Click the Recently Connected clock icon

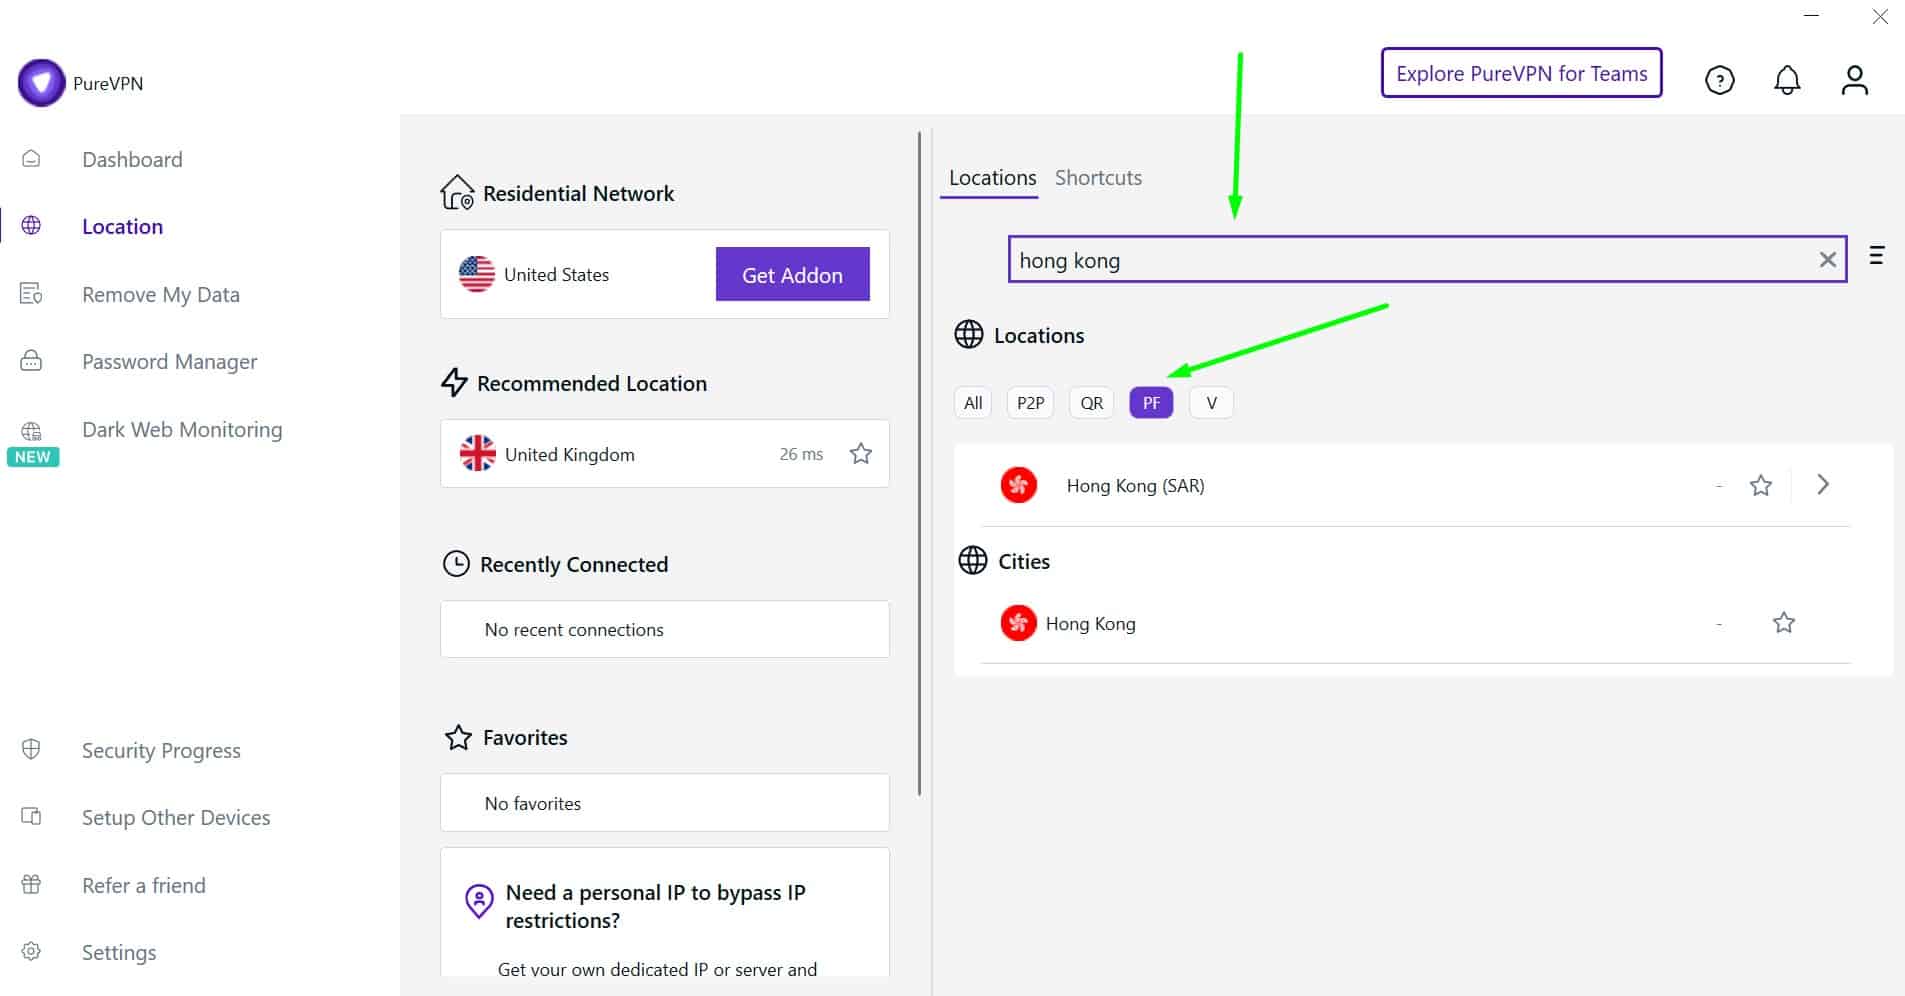pyautogui.click(x=456, y=564)
